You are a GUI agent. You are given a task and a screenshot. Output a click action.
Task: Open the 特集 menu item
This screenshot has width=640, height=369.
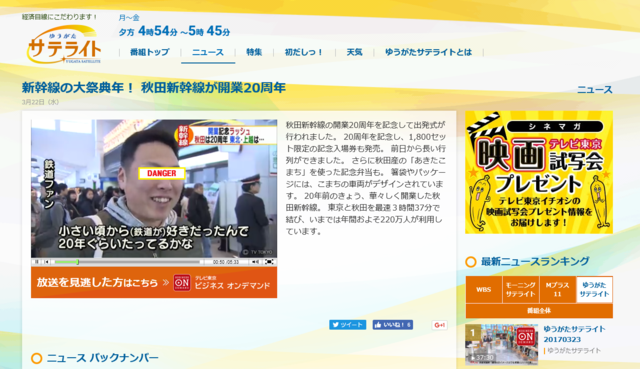click(254, 52)
